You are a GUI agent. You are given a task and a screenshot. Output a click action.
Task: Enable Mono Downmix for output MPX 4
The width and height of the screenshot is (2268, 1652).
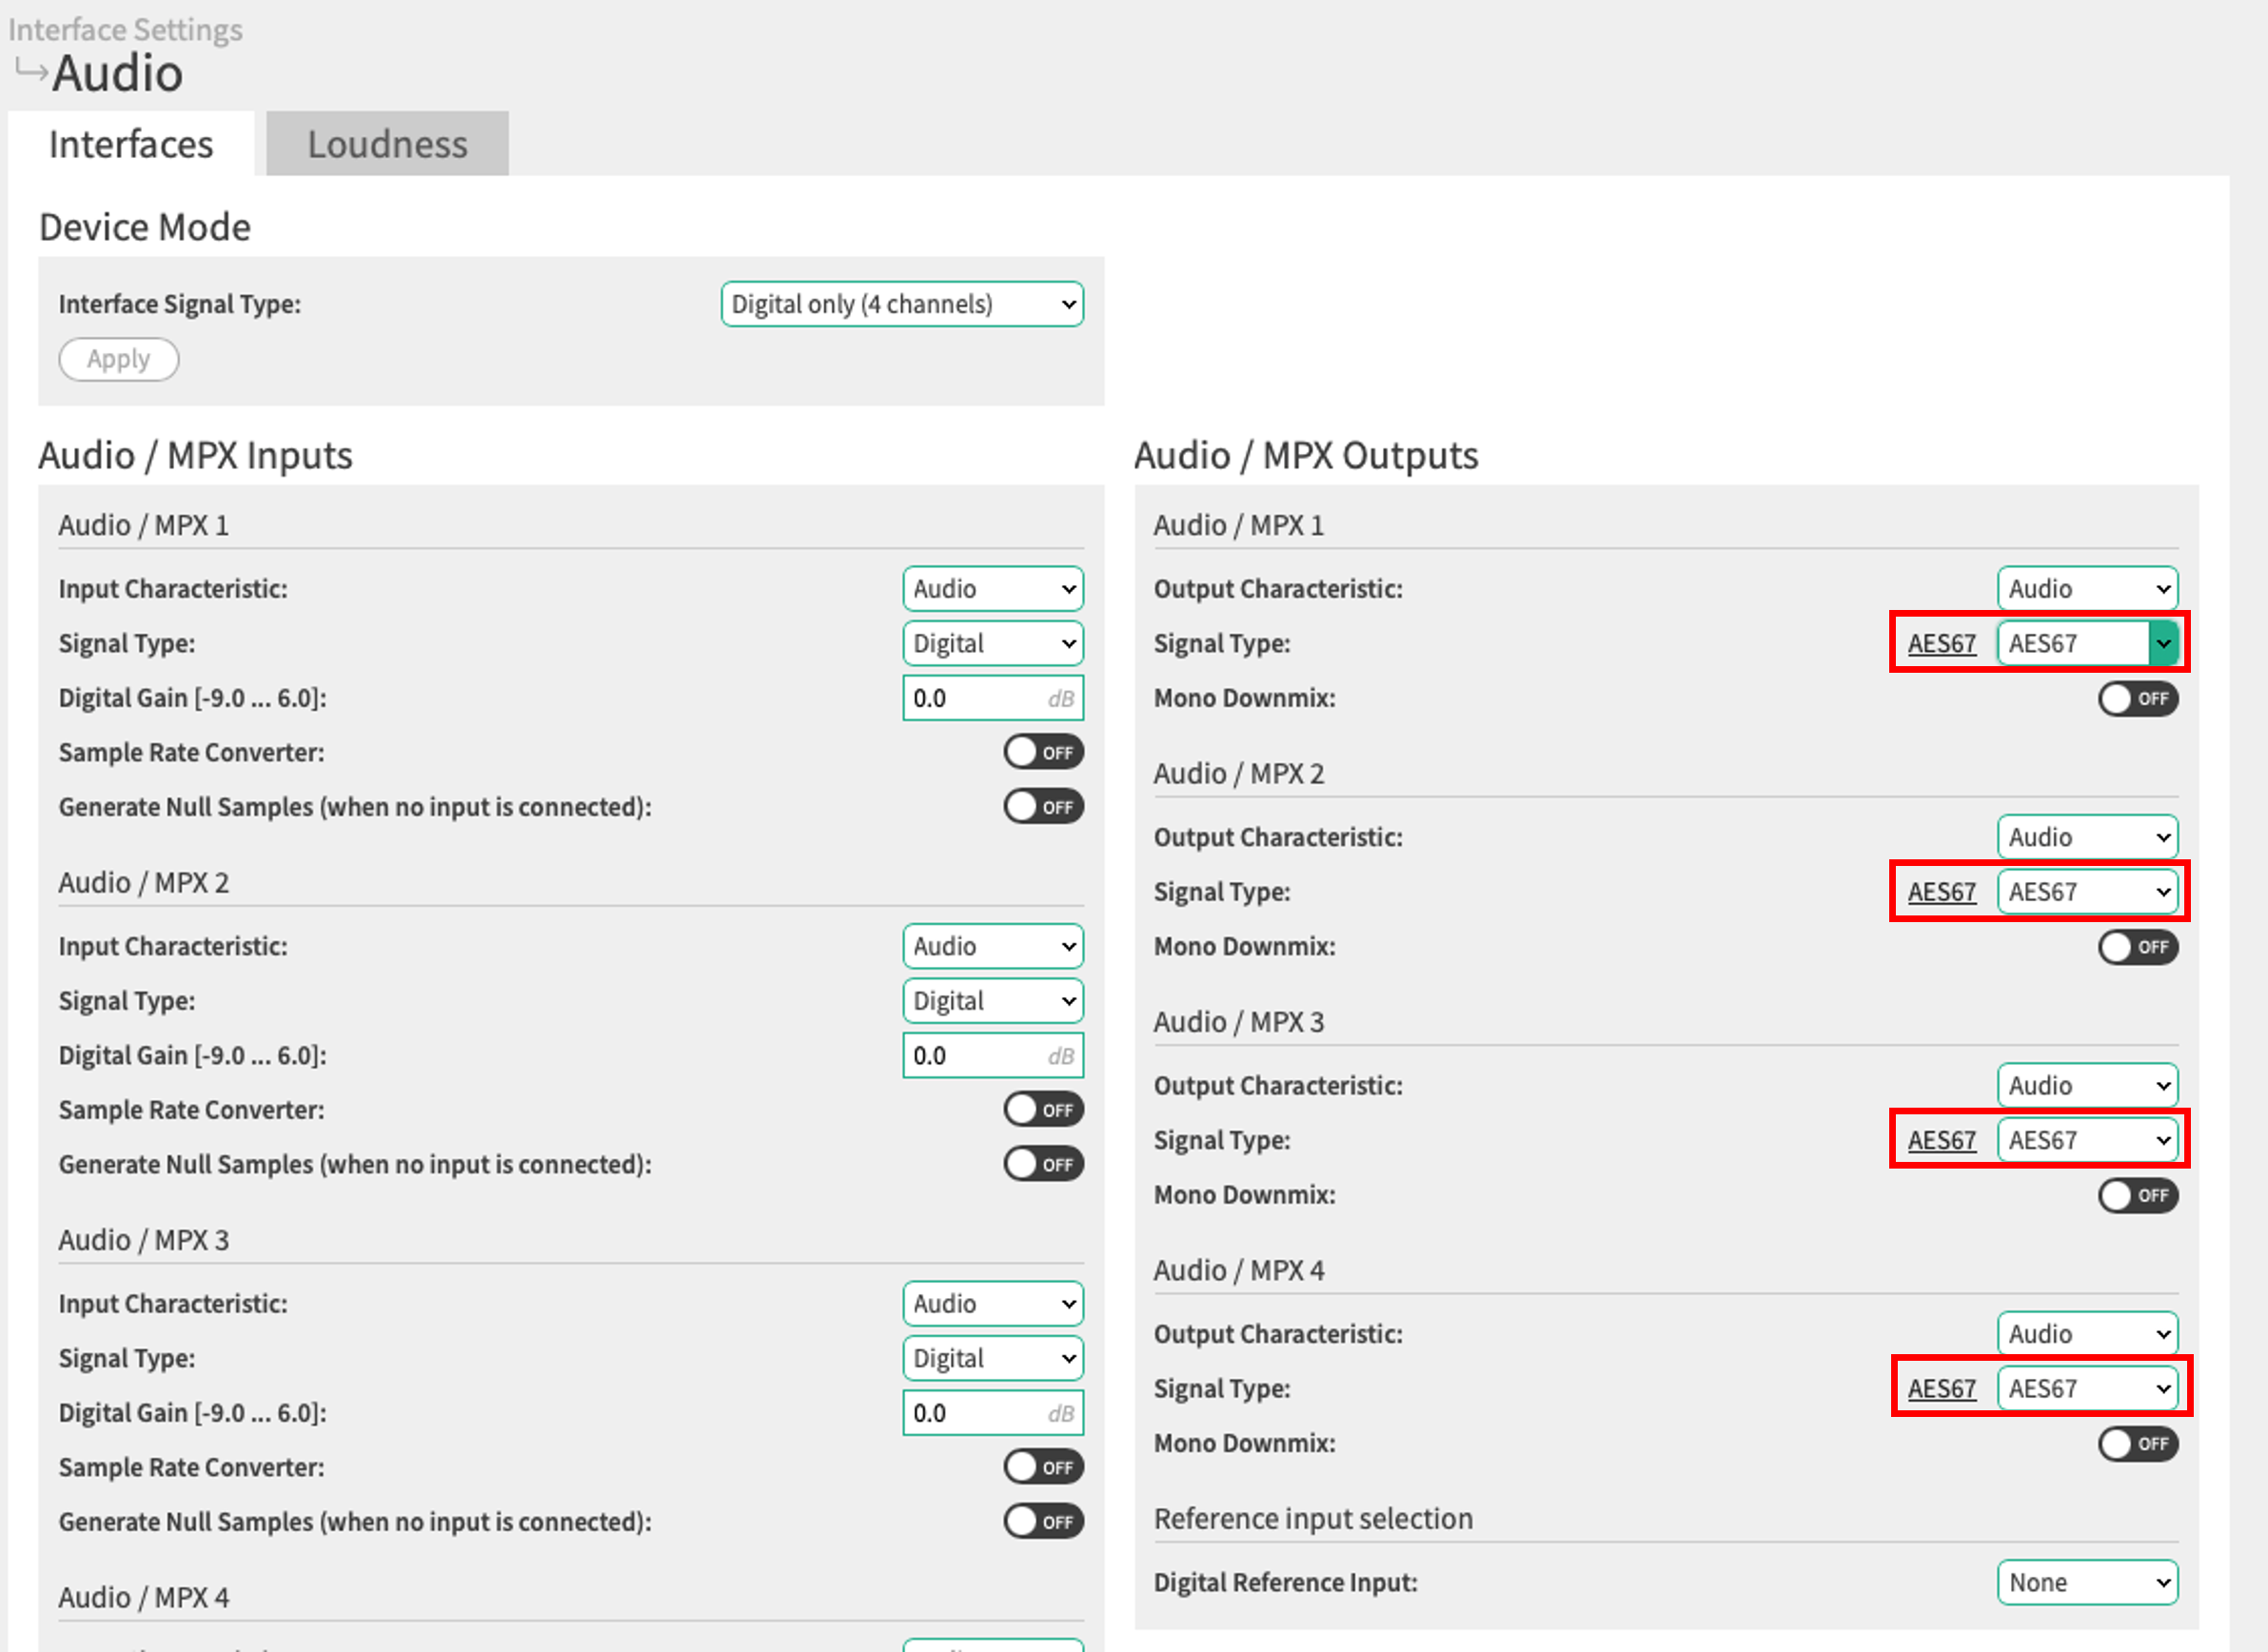tap(2137, 1443)
